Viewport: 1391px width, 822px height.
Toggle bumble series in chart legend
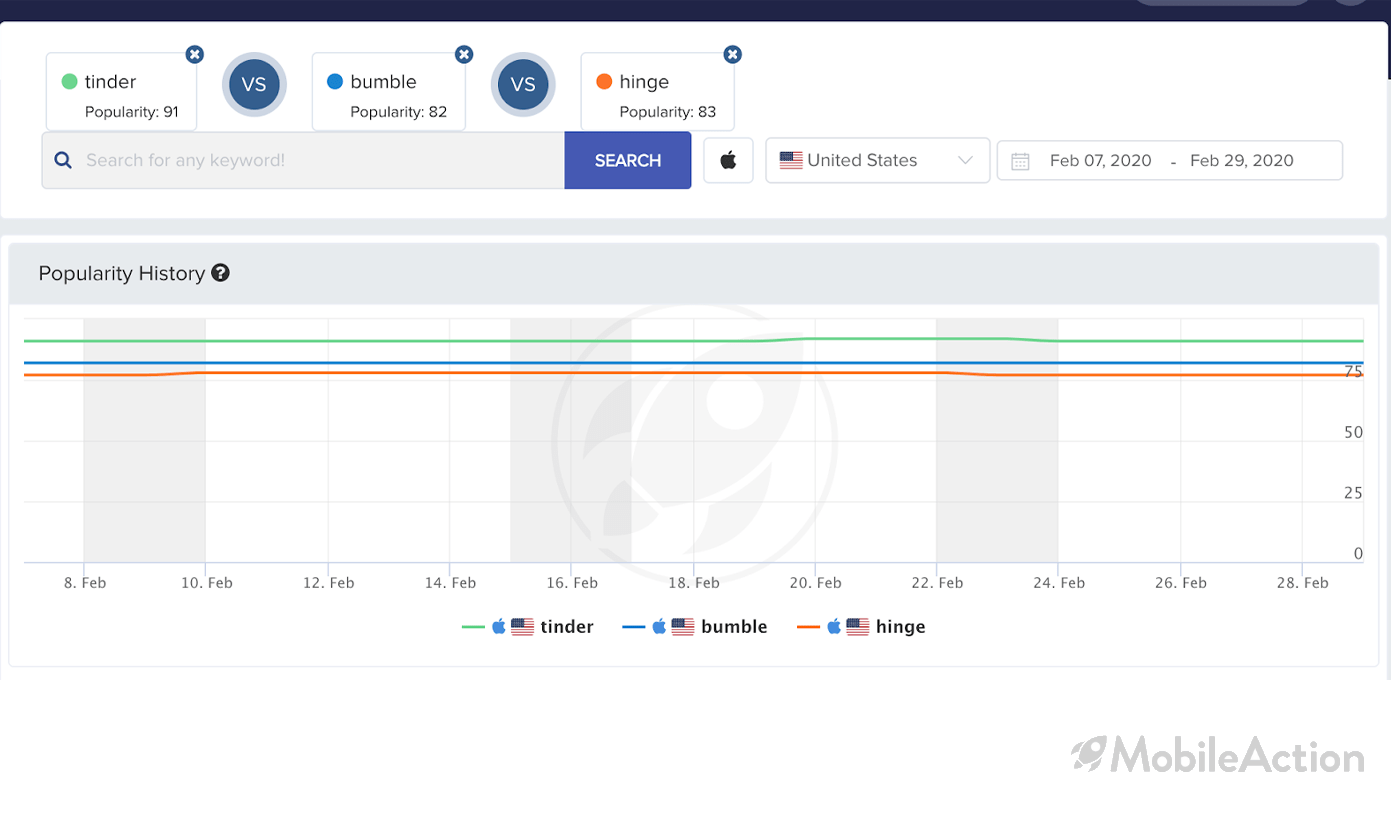(695, 627)
